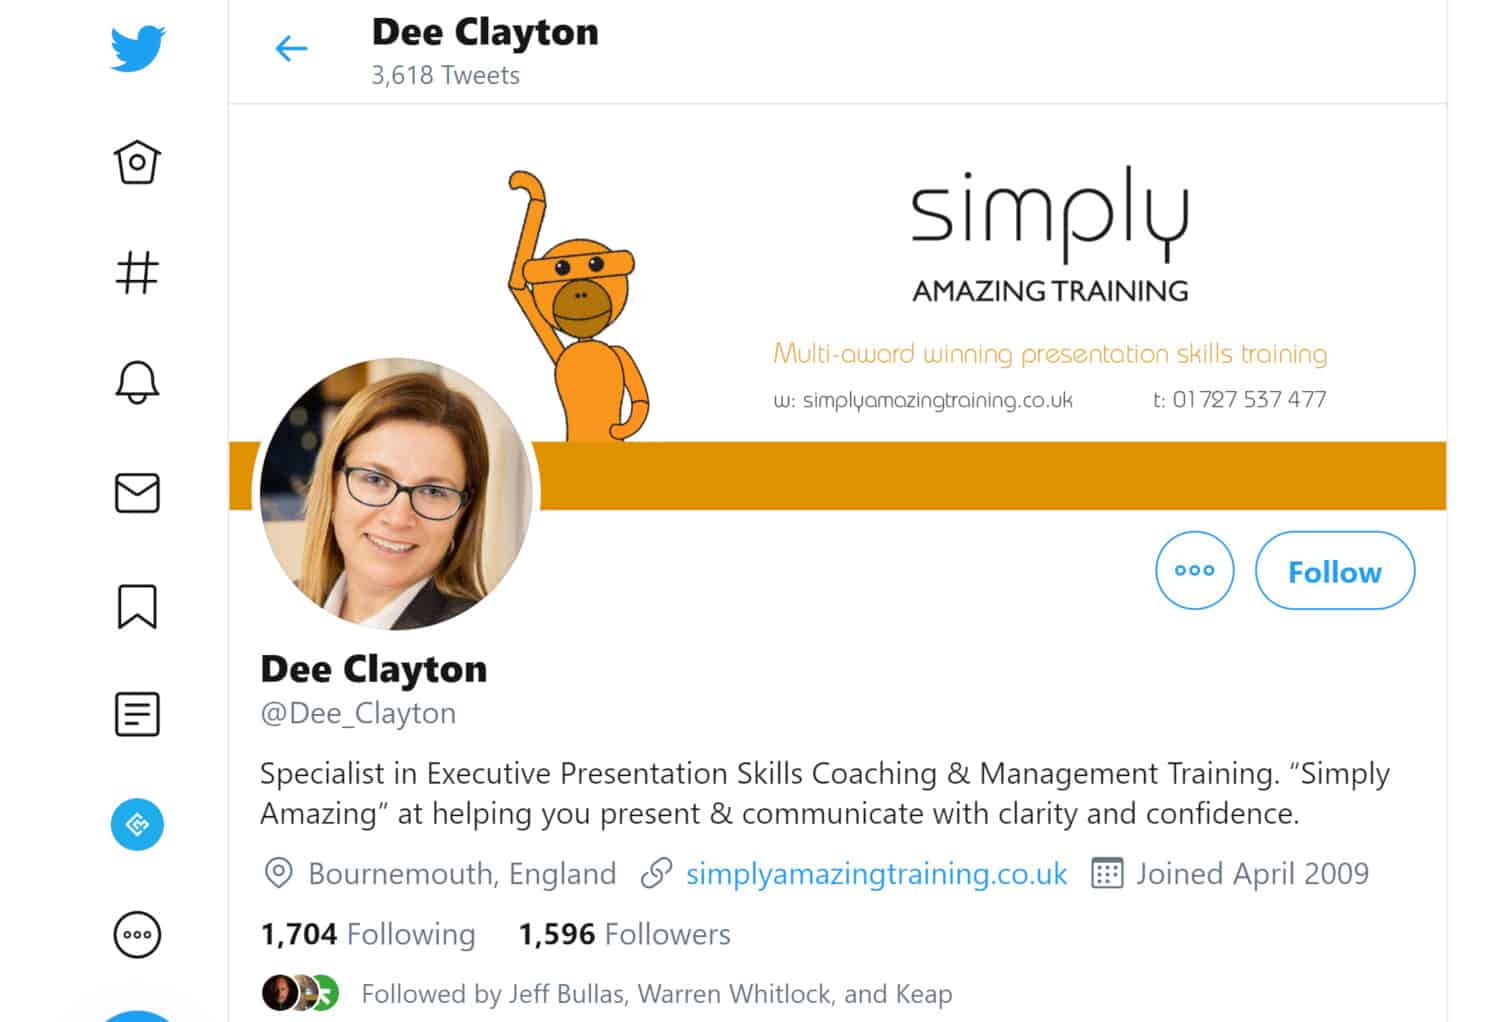Image resolution: width=1500 pixels, height=1022 pixels.
Task: Open More menu in left sidebar
Action: (137, 935)
